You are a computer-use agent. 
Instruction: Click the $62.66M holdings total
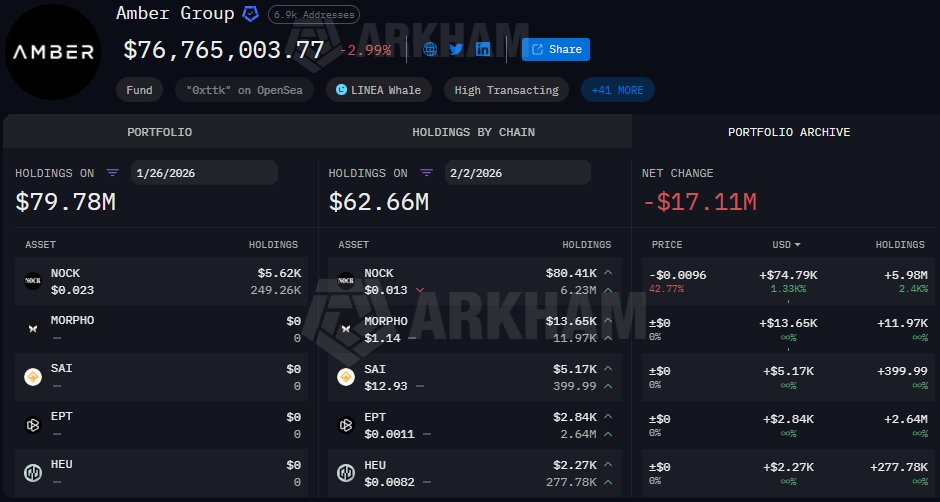tap(378, 202)
